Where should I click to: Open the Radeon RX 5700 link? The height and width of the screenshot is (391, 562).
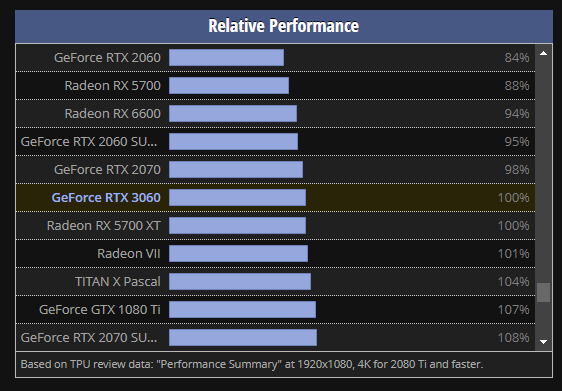click(113, 86)
